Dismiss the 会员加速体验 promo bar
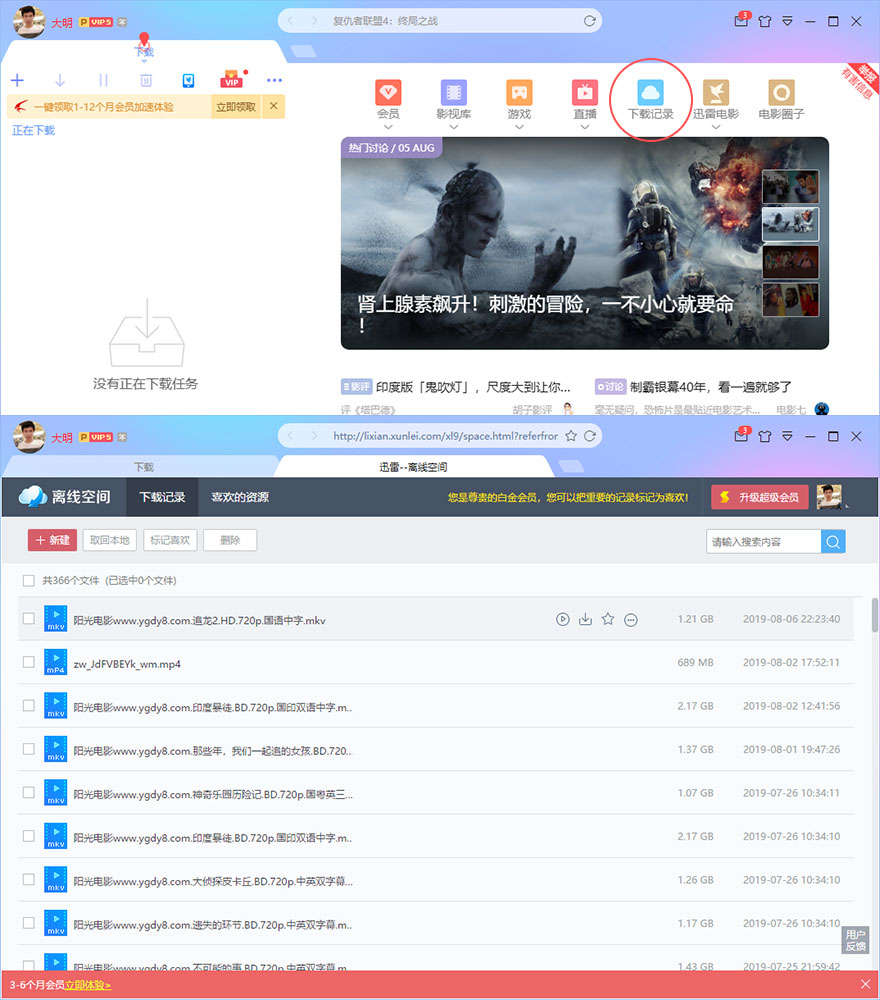The height and width of the screenshot is (1000, 880). pyautogui.click(x=274, y=106)
